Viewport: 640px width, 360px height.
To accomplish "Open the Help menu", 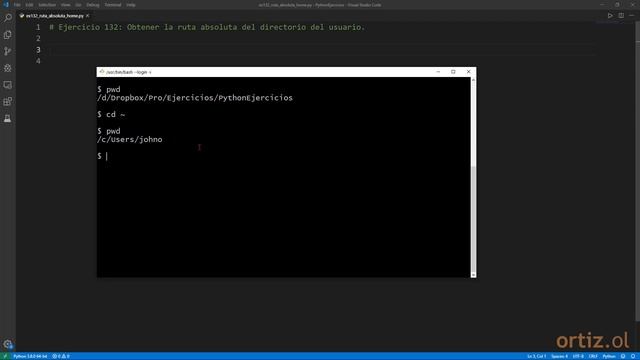I will click(x=131, y=5).
